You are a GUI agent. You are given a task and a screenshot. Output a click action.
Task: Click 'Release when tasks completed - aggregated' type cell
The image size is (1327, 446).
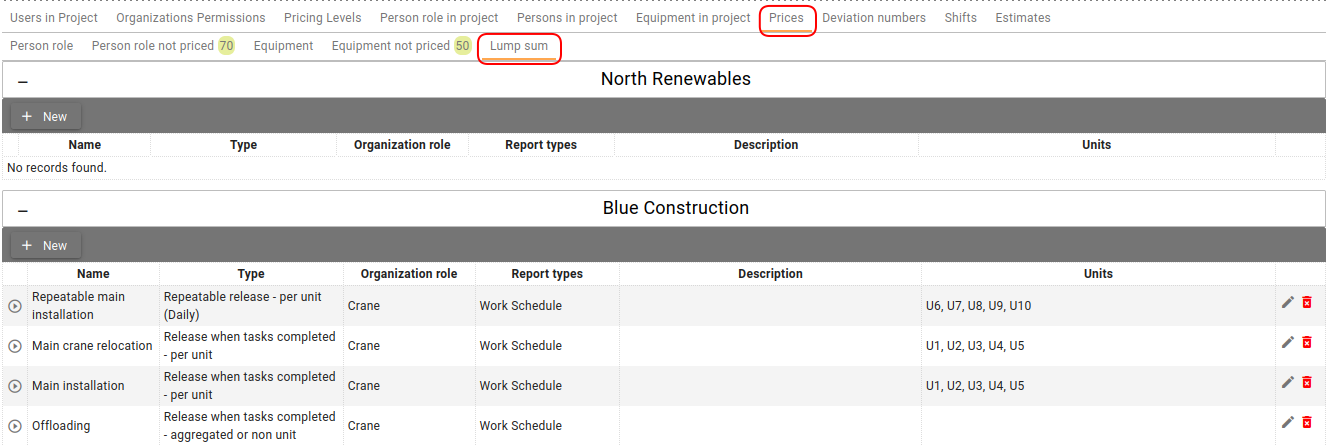[251, 426]
